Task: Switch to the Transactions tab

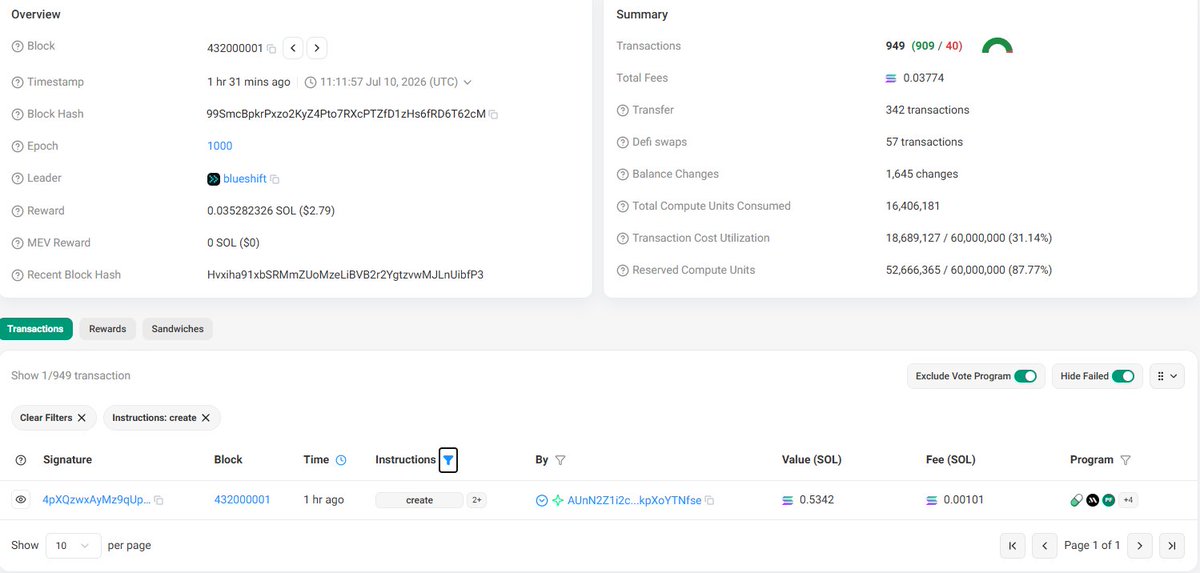Action: tap(36, 329)
